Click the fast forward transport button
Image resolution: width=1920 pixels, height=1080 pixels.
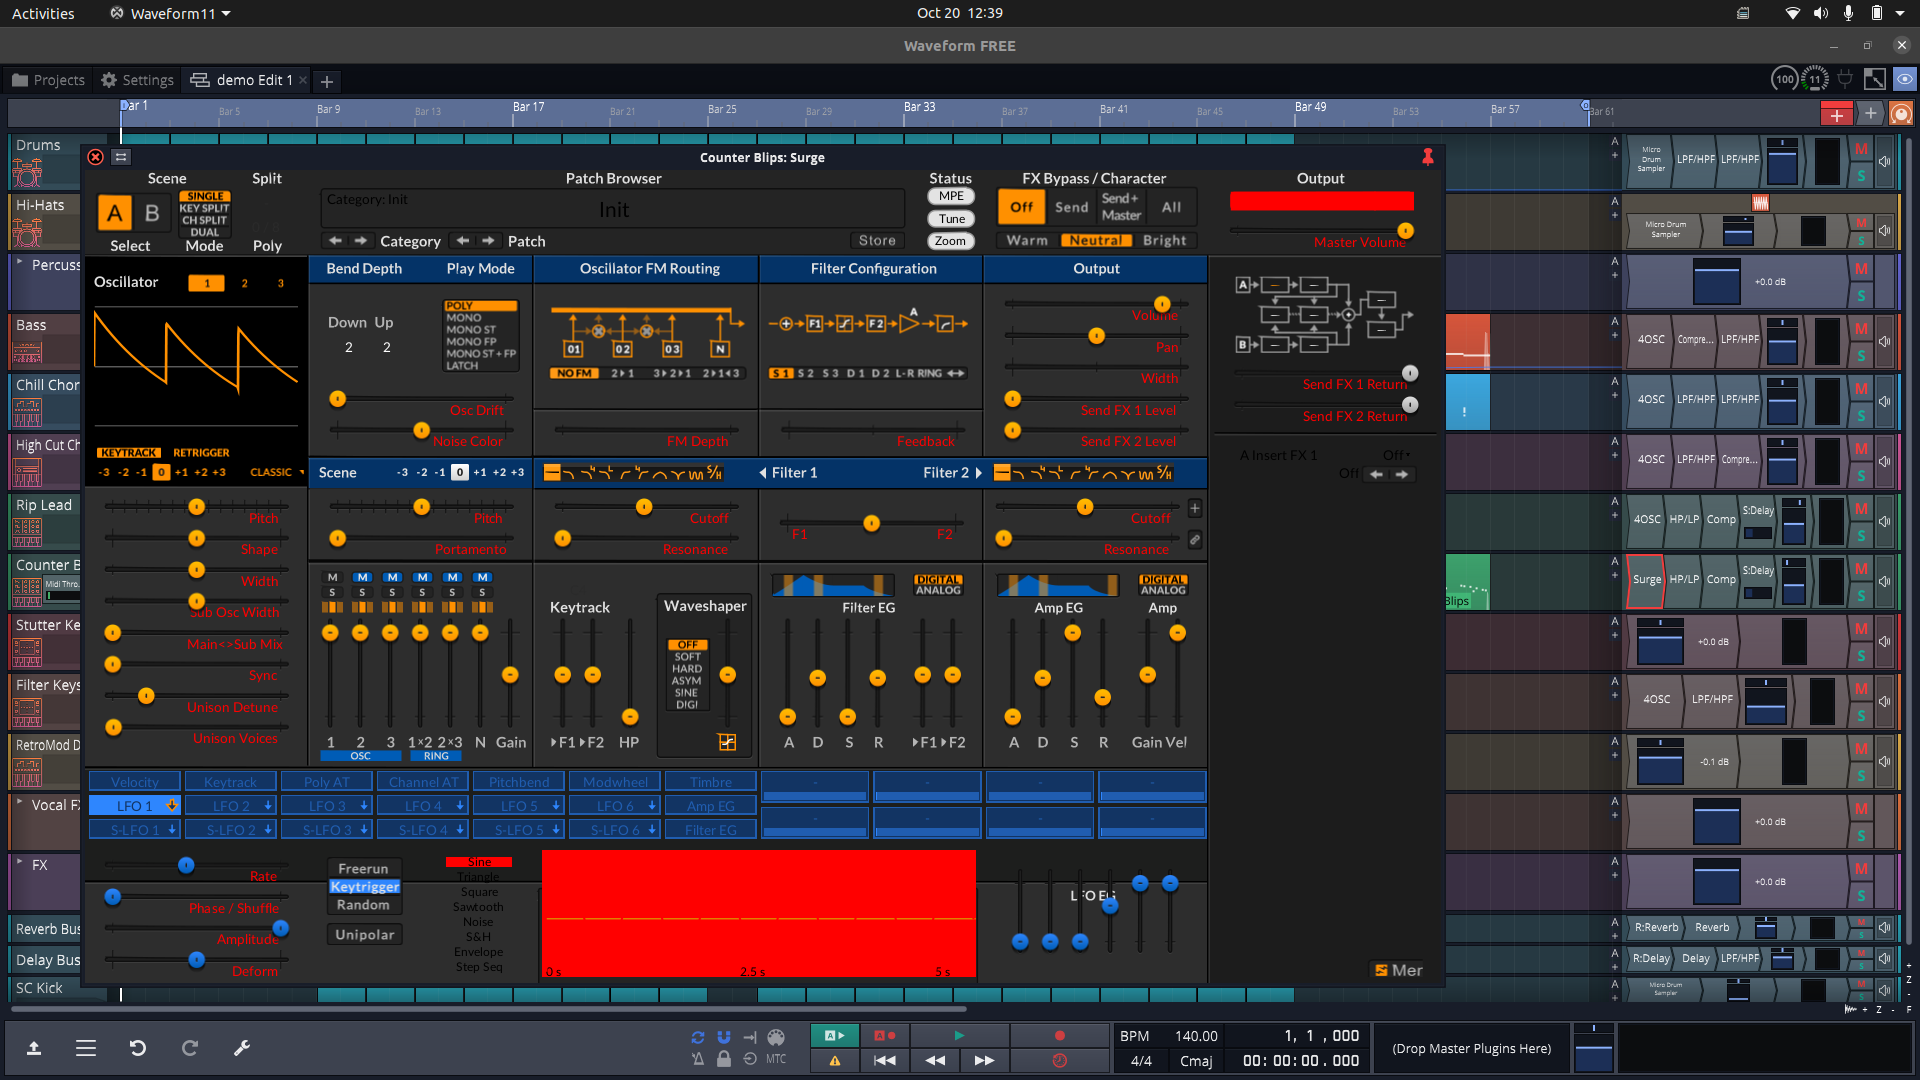pos(984,1061)
